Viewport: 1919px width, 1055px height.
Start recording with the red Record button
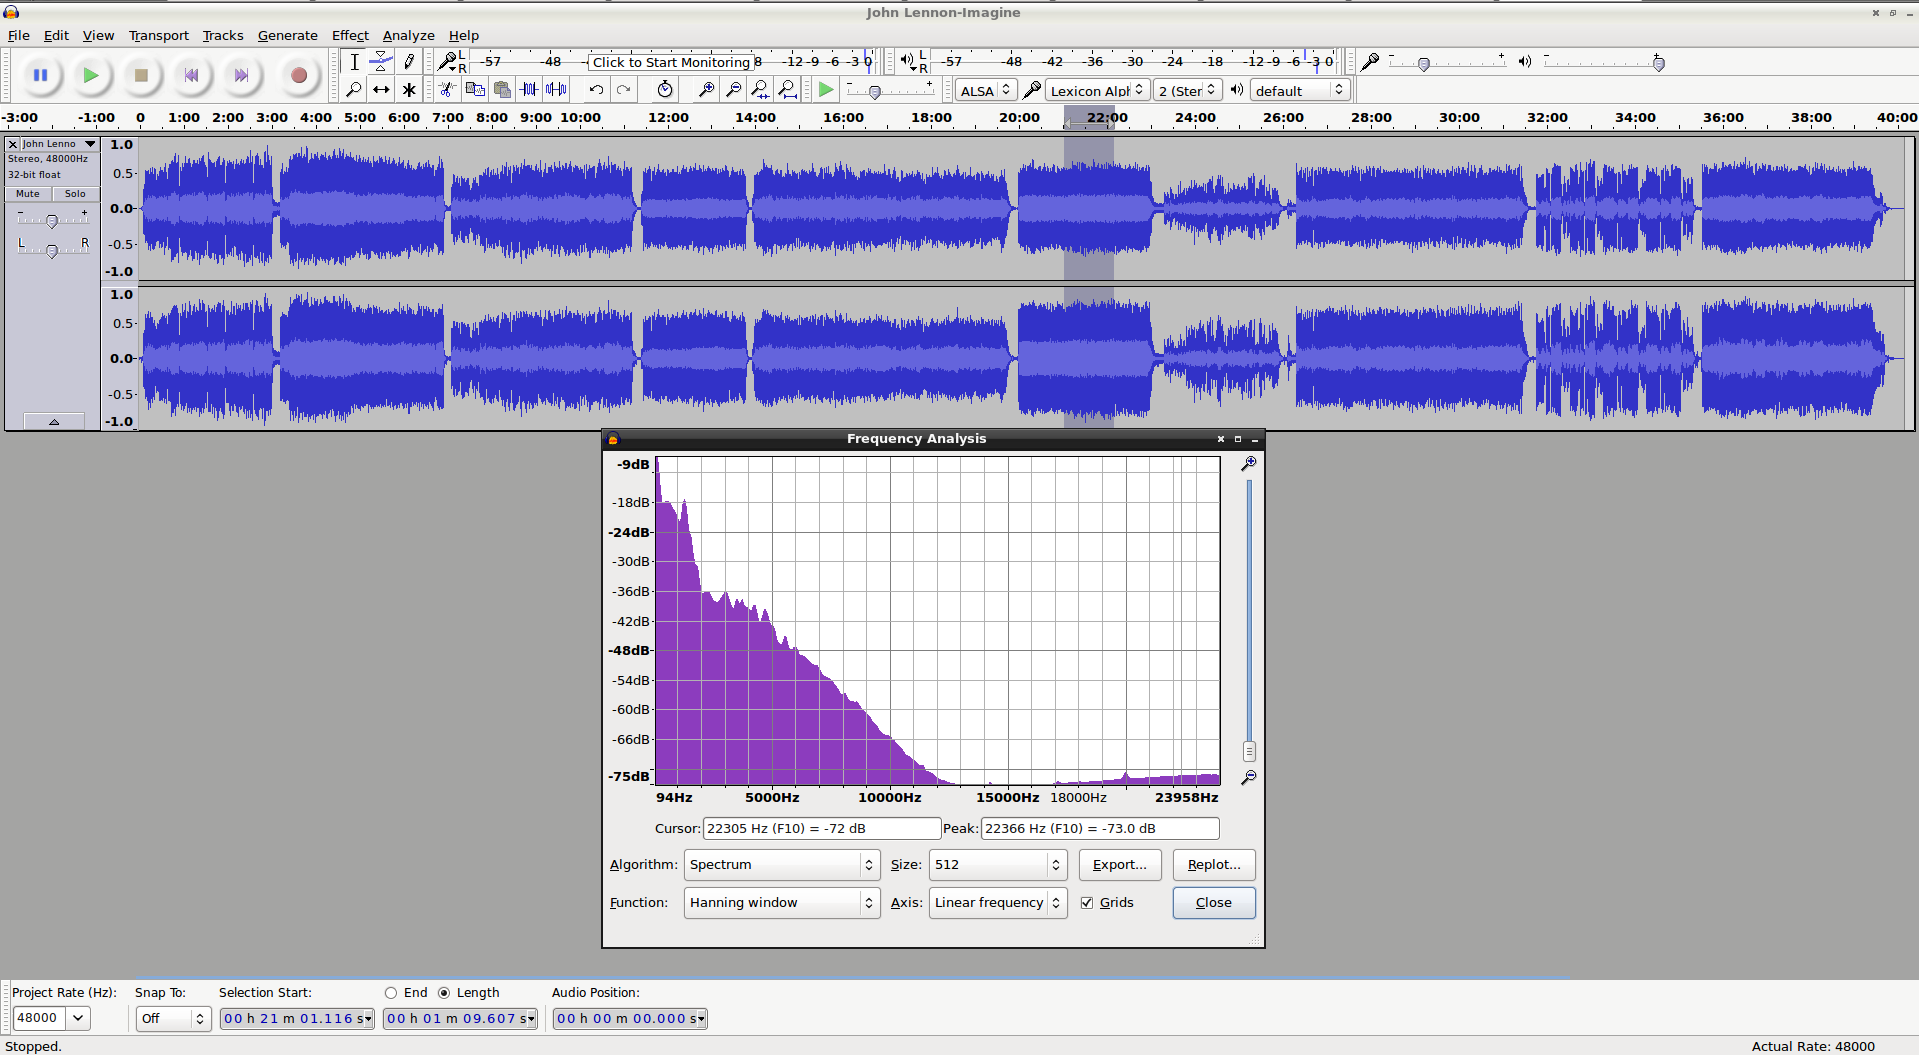pyautogui.click(x=298, y=75)
